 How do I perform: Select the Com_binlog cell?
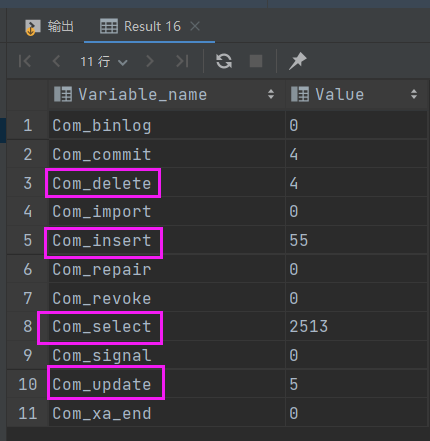pyautogui.click(x=167, y=125)
